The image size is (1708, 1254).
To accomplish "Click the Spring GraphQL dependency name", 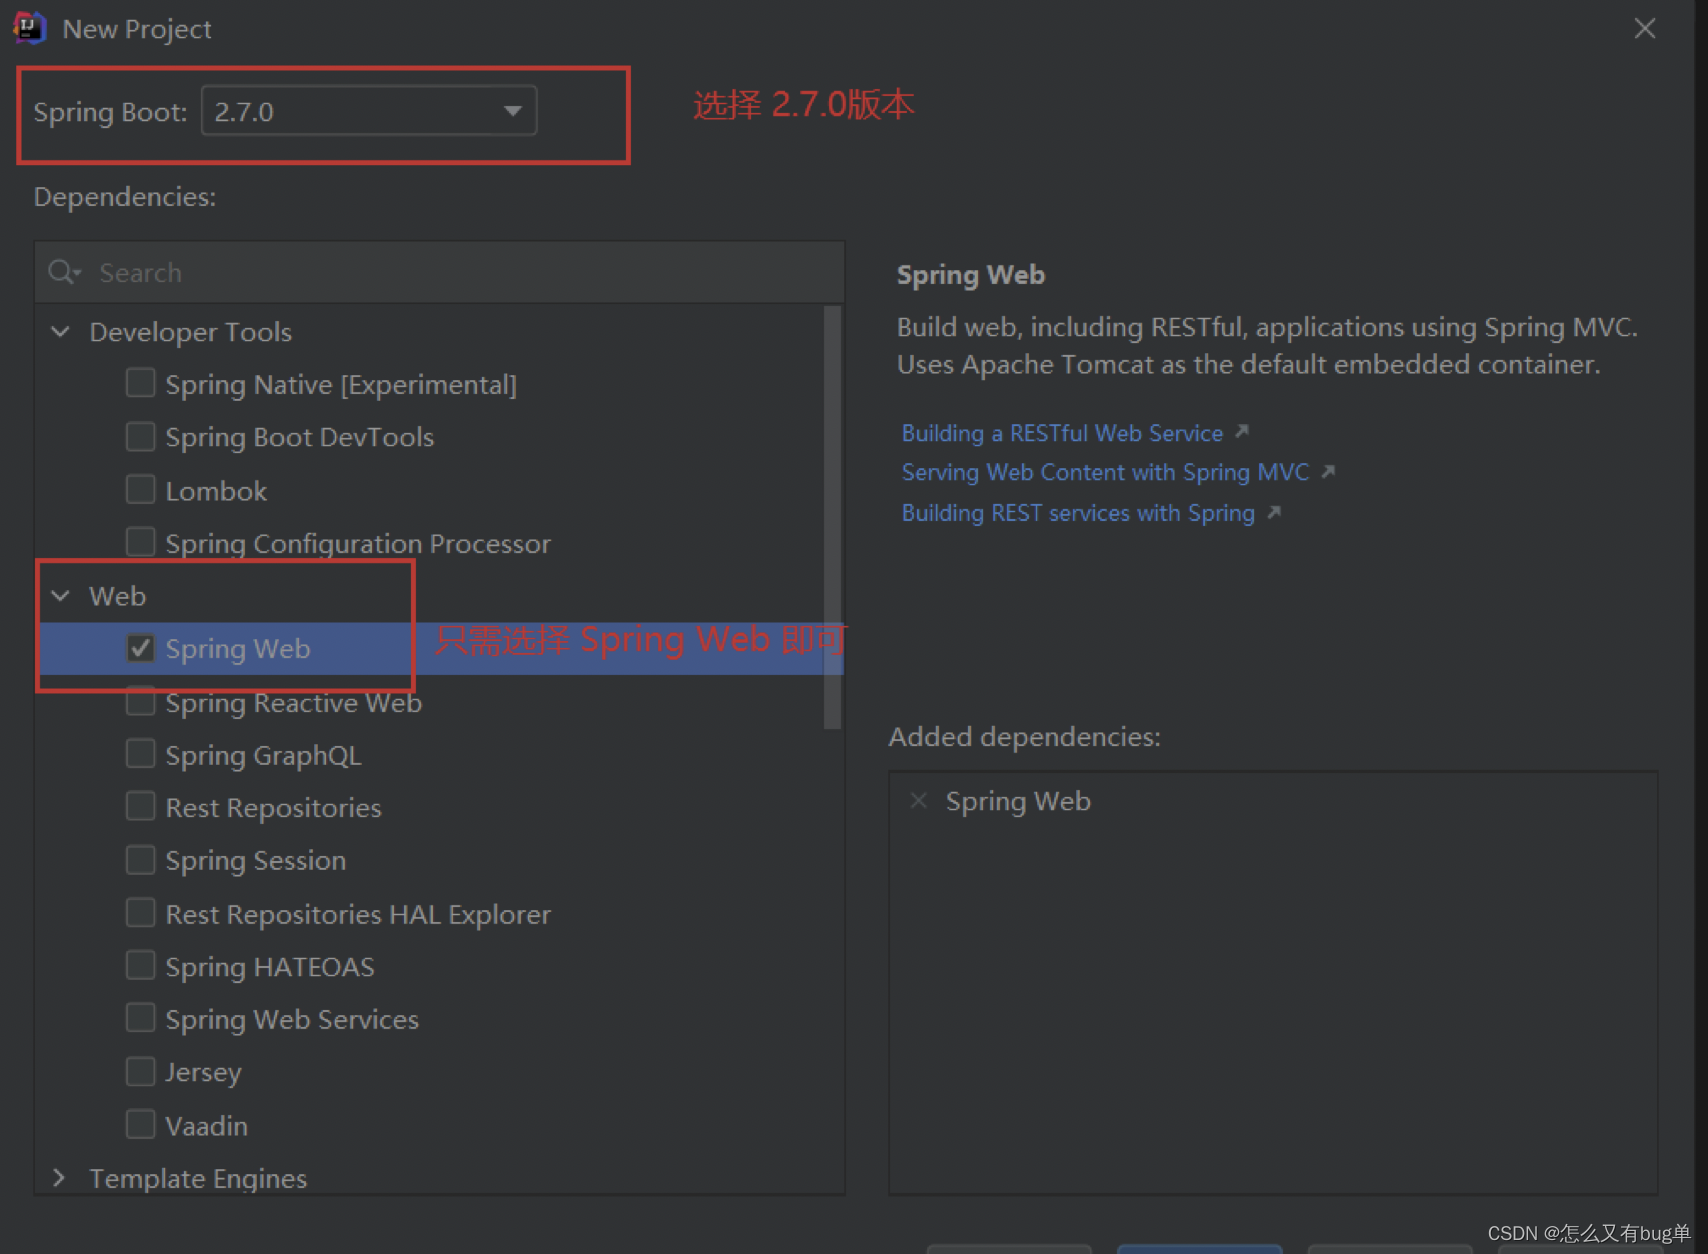I will (x=263, y=756).
